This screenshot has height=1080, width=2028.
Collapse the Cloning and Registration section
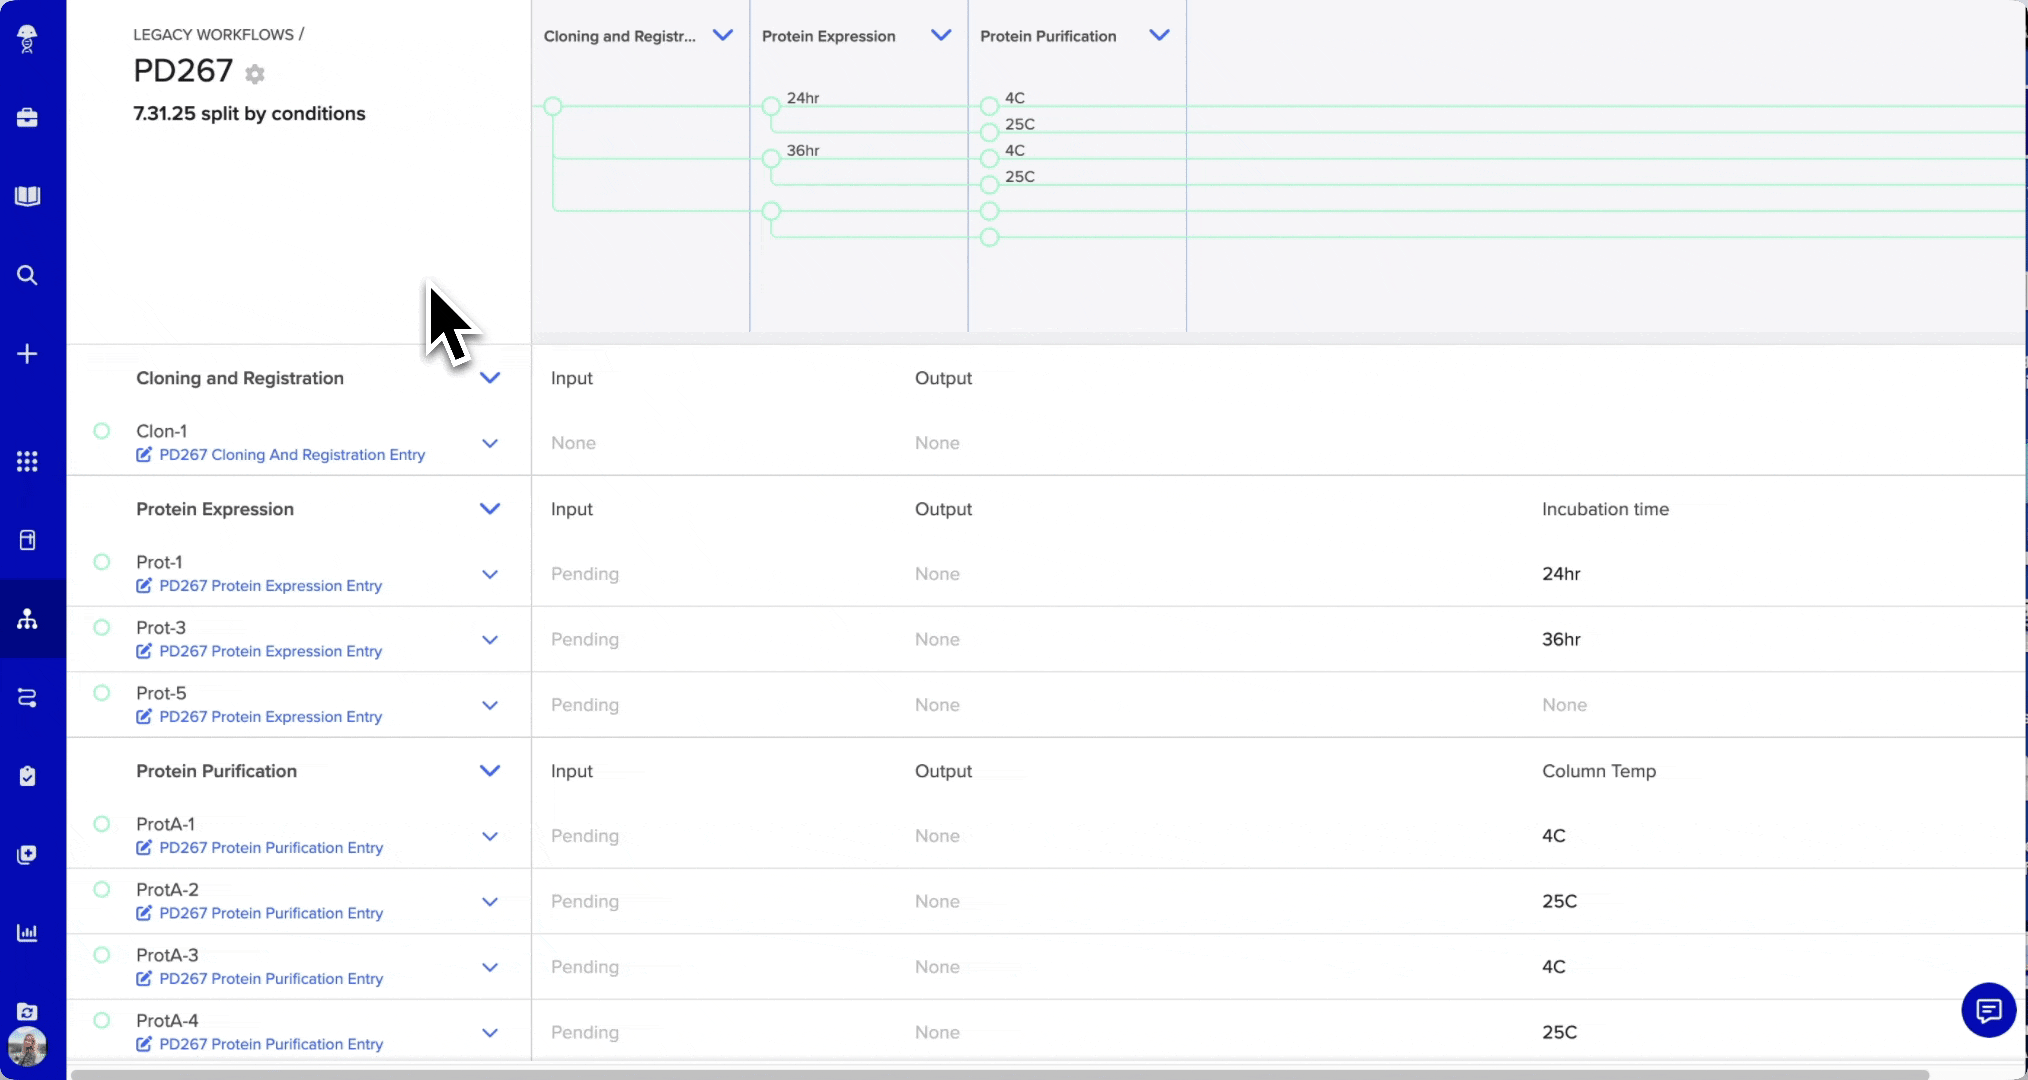point(490,378)
